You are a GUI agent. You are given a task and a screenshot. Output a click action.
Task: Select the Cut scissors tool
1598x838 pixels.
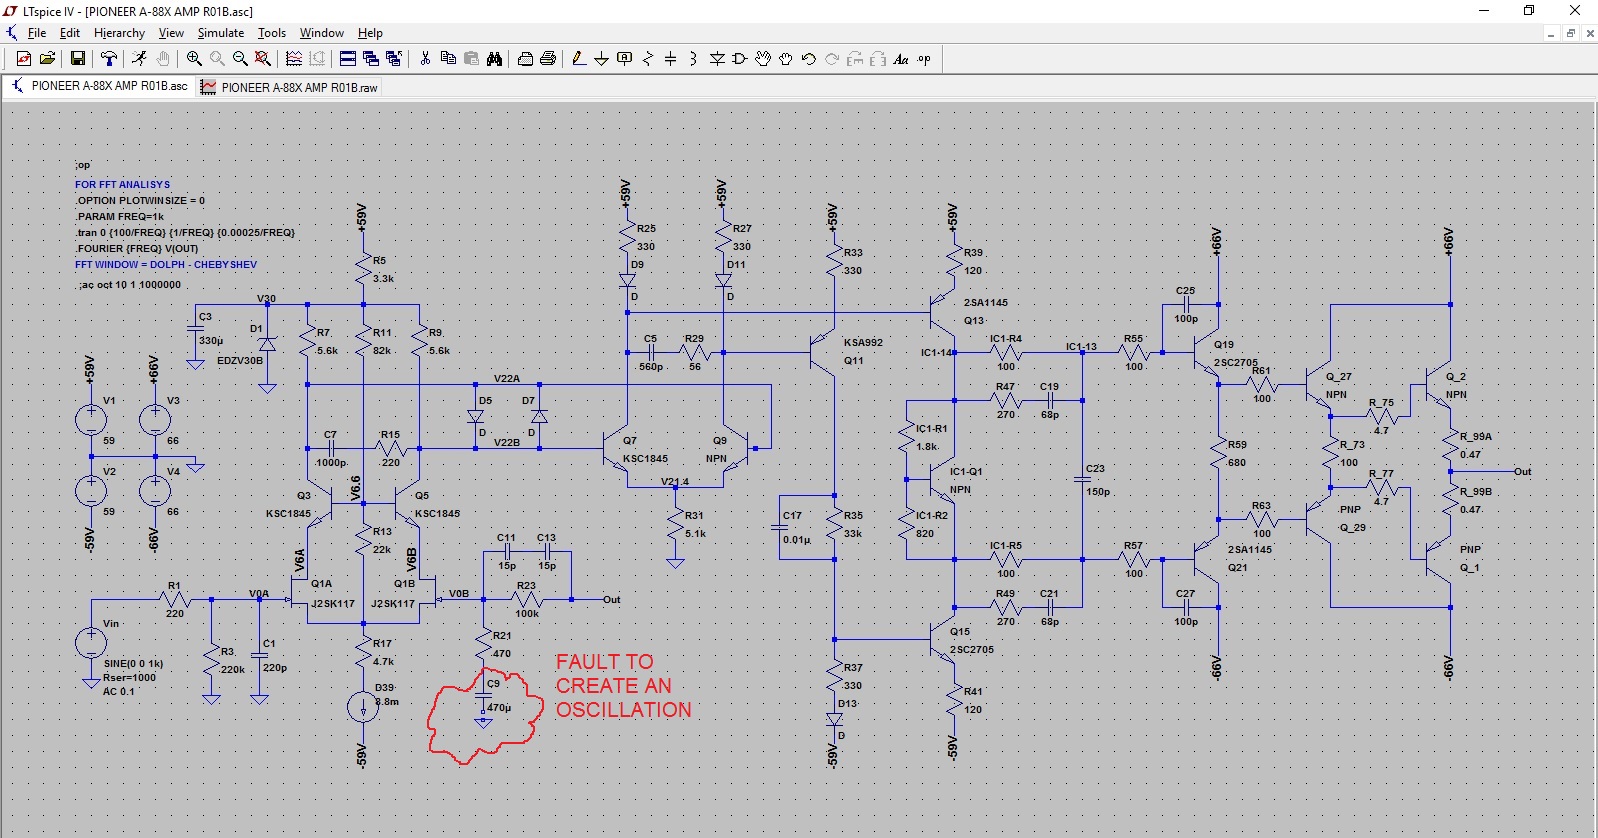pyautogui.click(x=425, y=59)
